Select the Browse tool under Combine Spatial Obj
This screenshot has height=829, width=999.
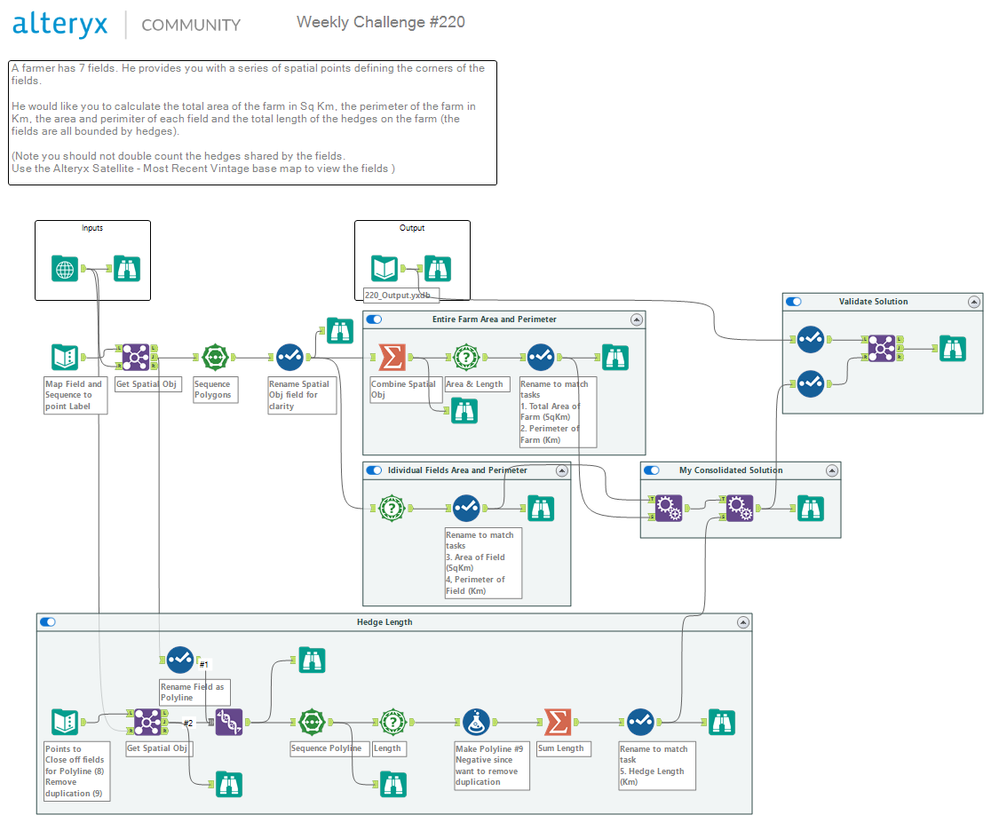[x=464, y=411]
